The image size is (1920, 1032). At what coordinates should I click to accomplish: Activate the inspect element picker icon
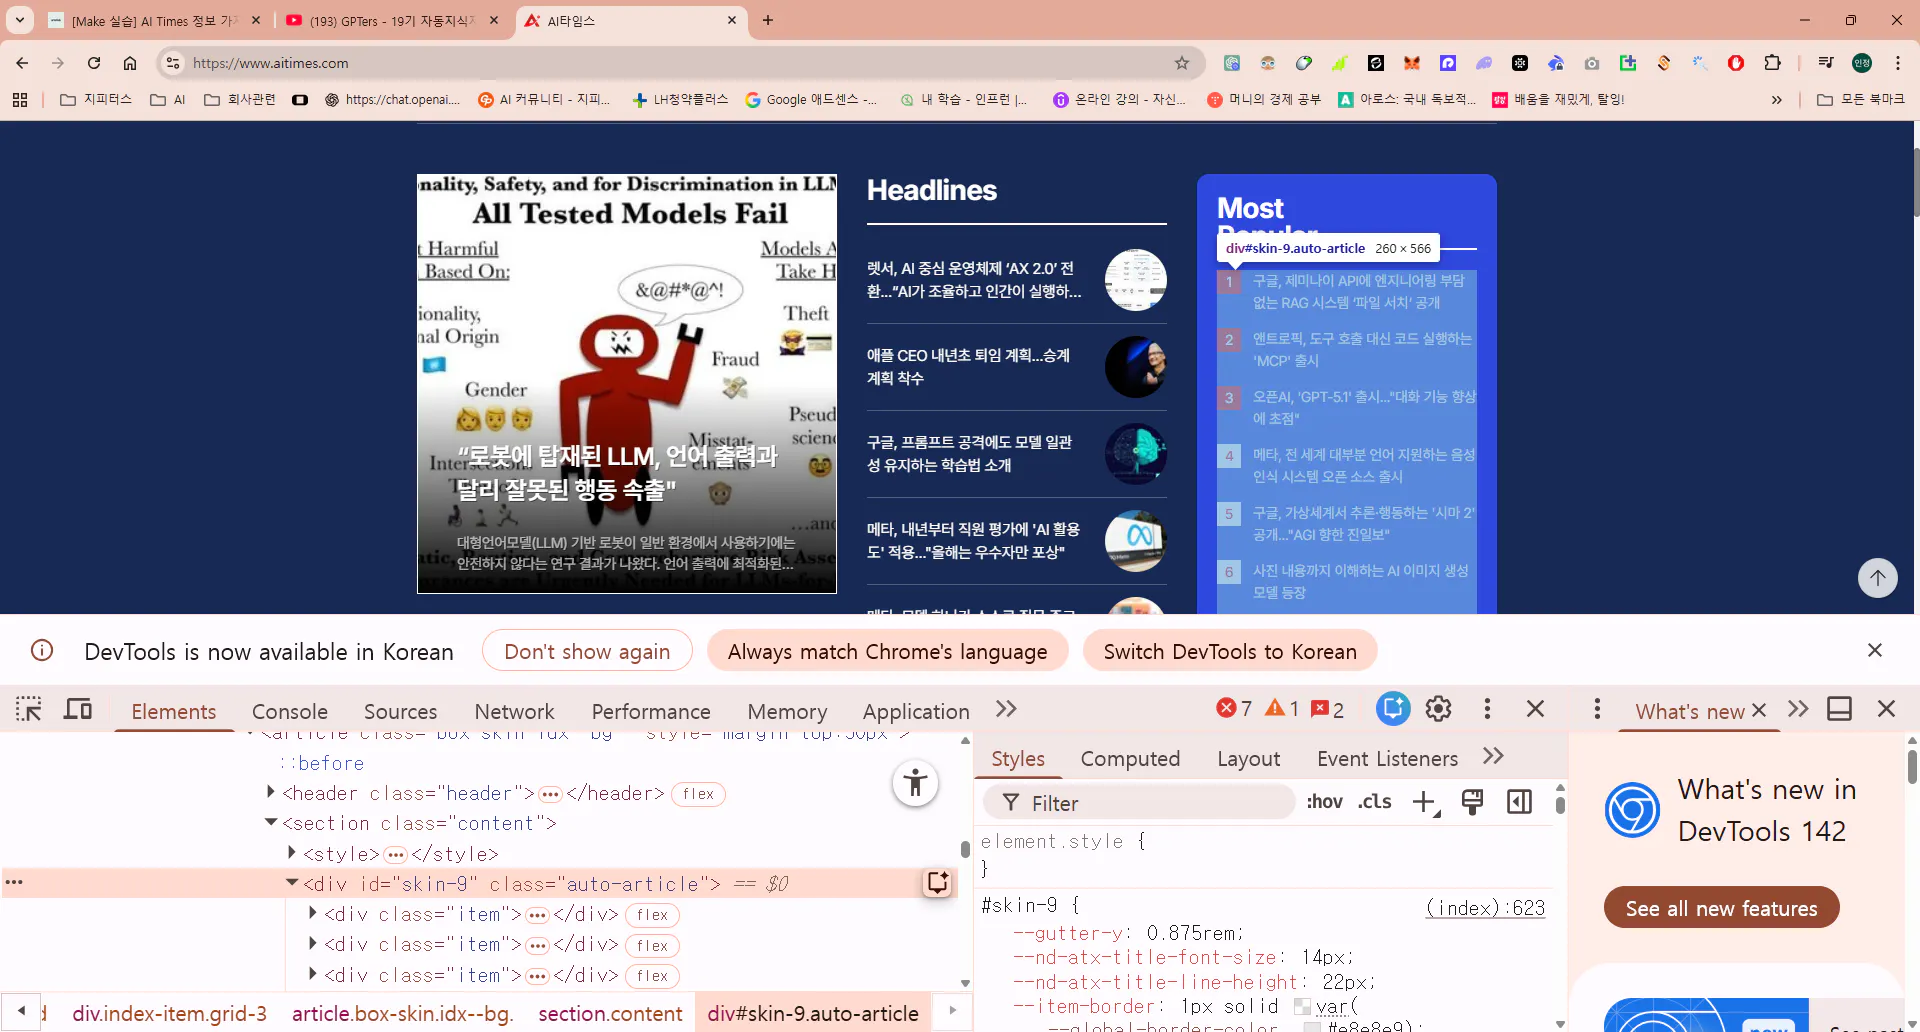pos(29,709)
